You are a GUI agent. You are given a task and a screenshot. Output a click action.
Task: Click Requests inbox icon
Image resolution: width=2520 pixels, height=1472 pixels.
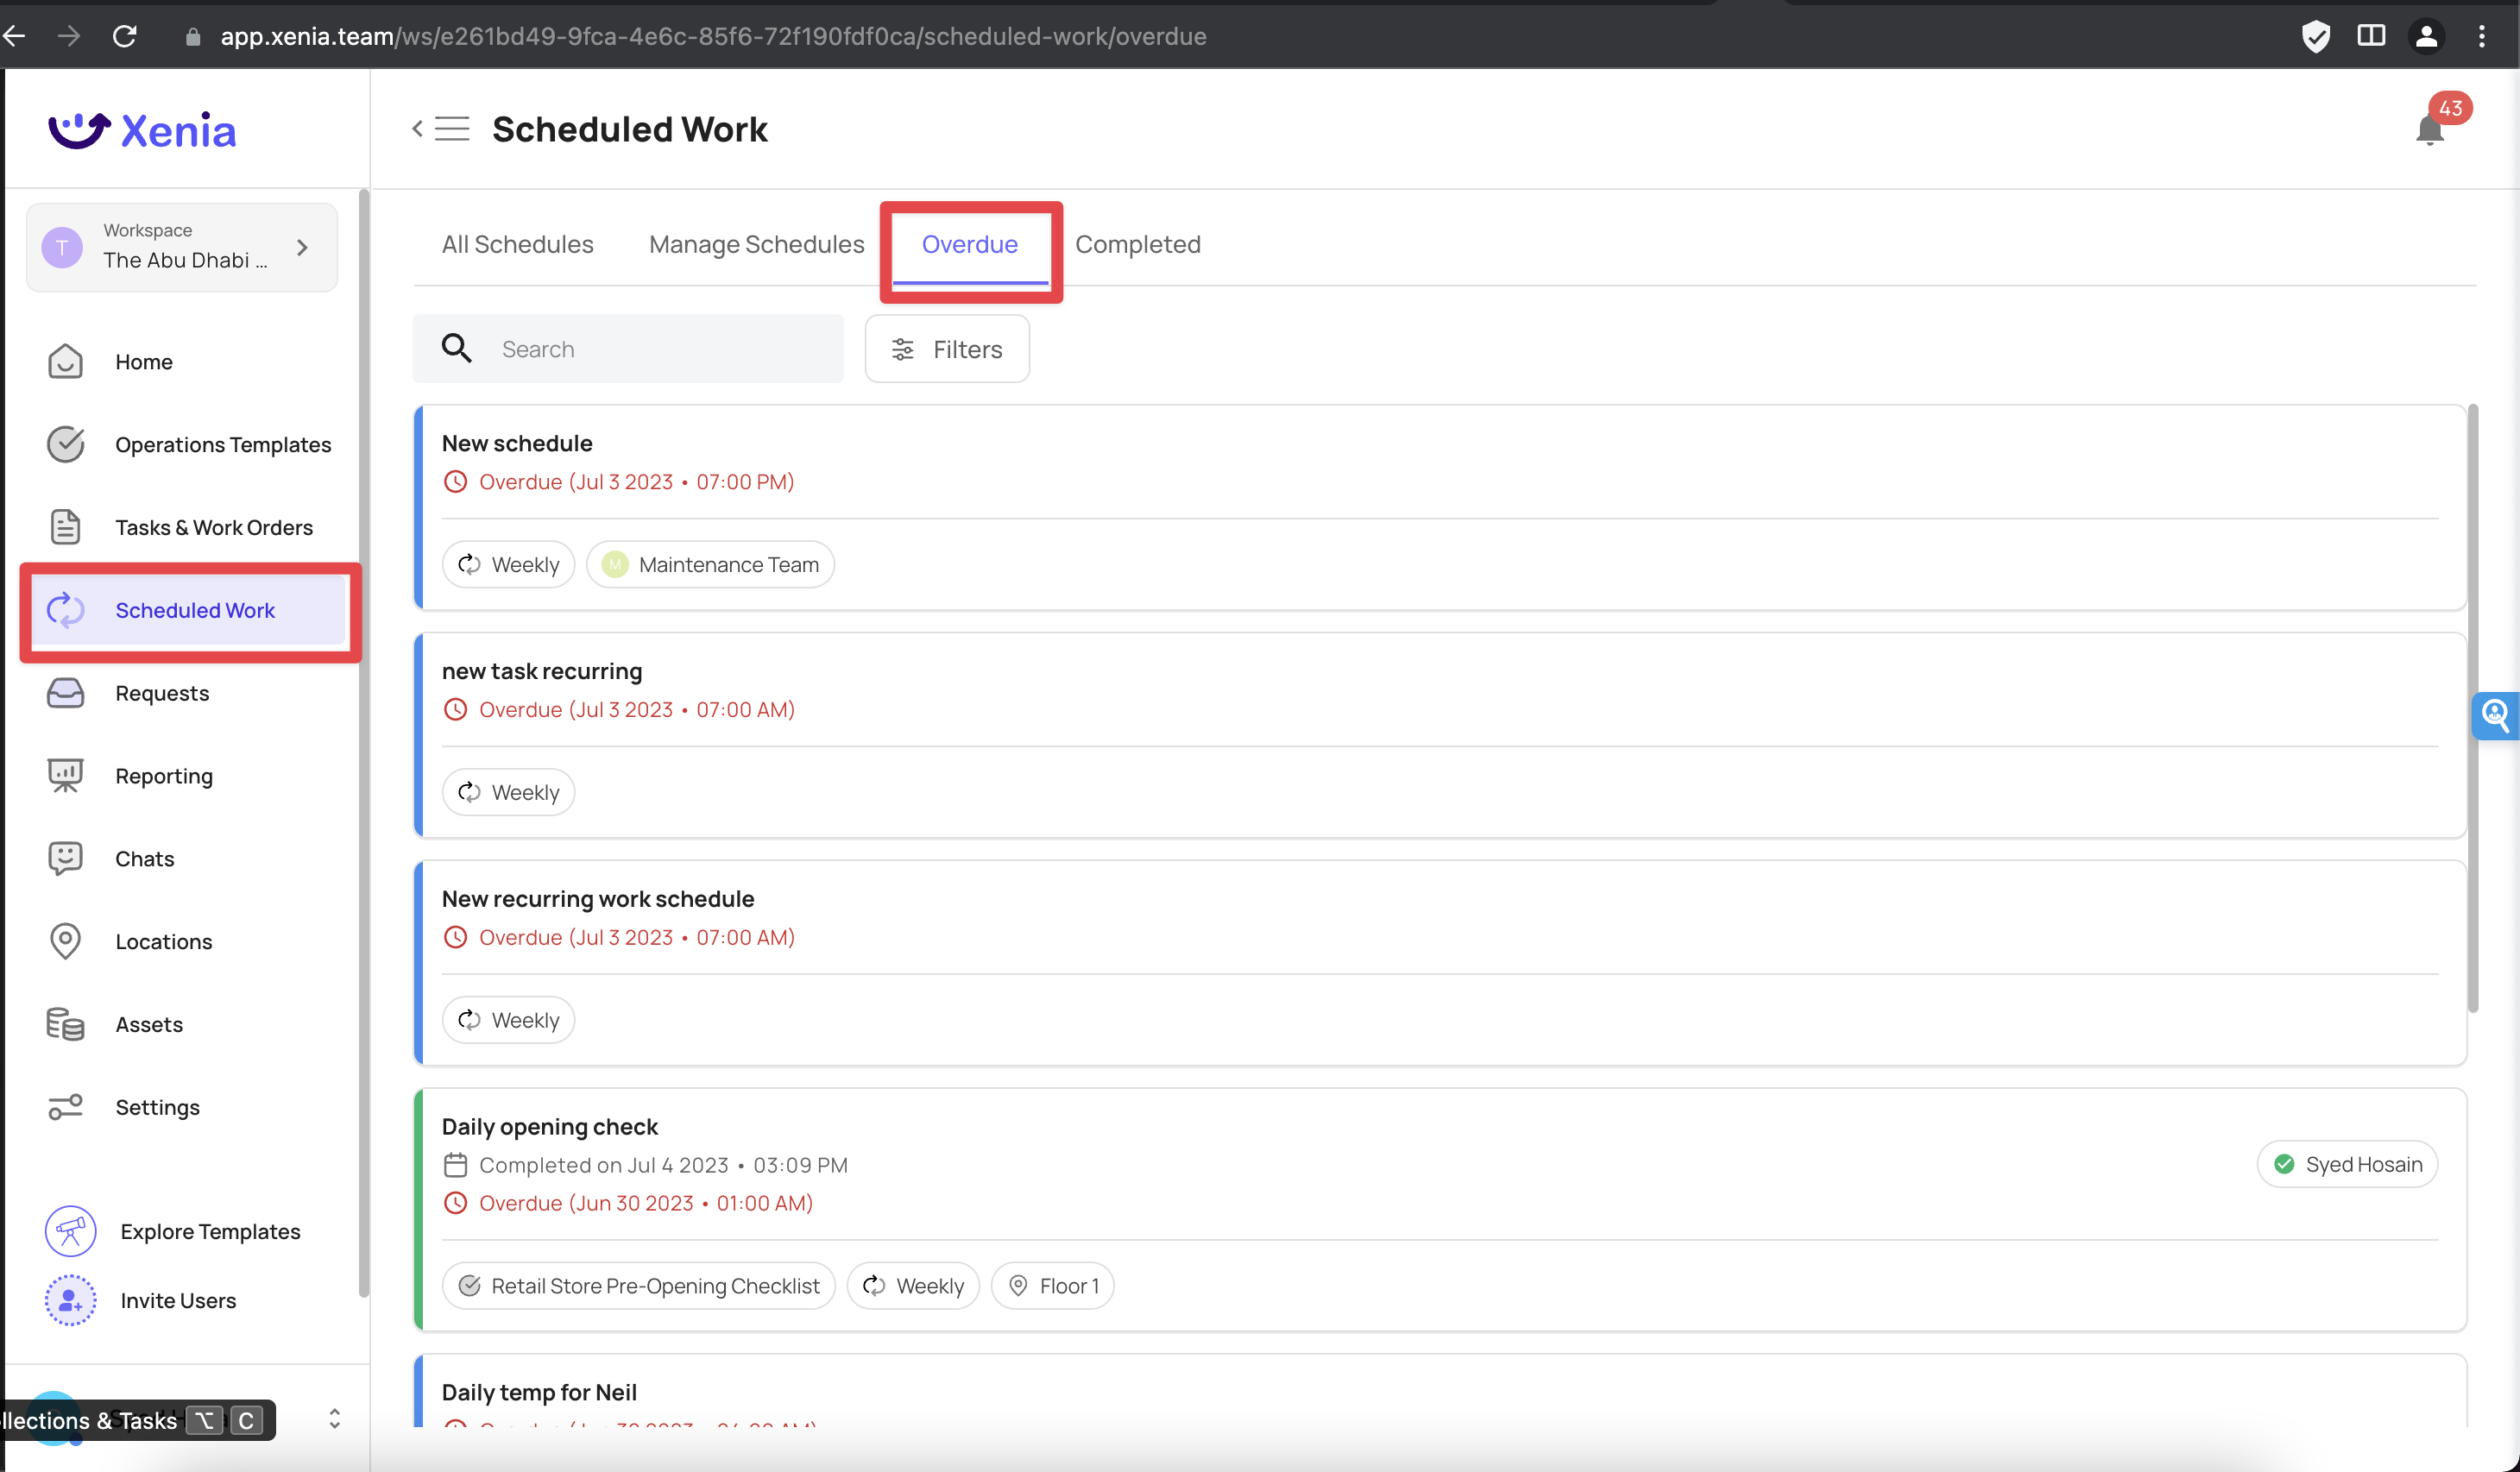tap(65, 693)
